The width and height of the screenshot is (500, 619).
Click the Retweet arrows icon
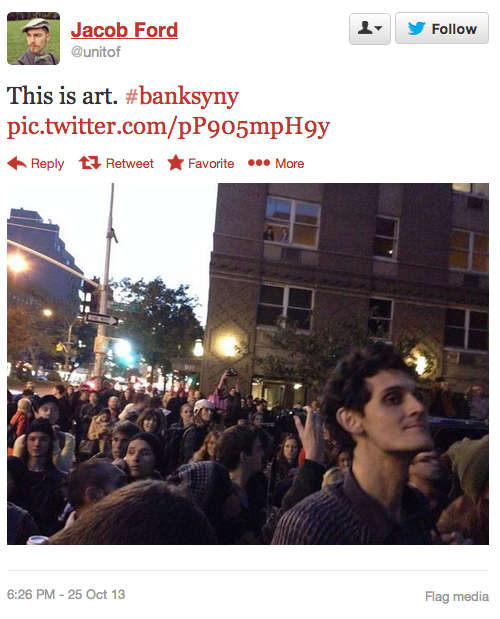tap(90, 163)
